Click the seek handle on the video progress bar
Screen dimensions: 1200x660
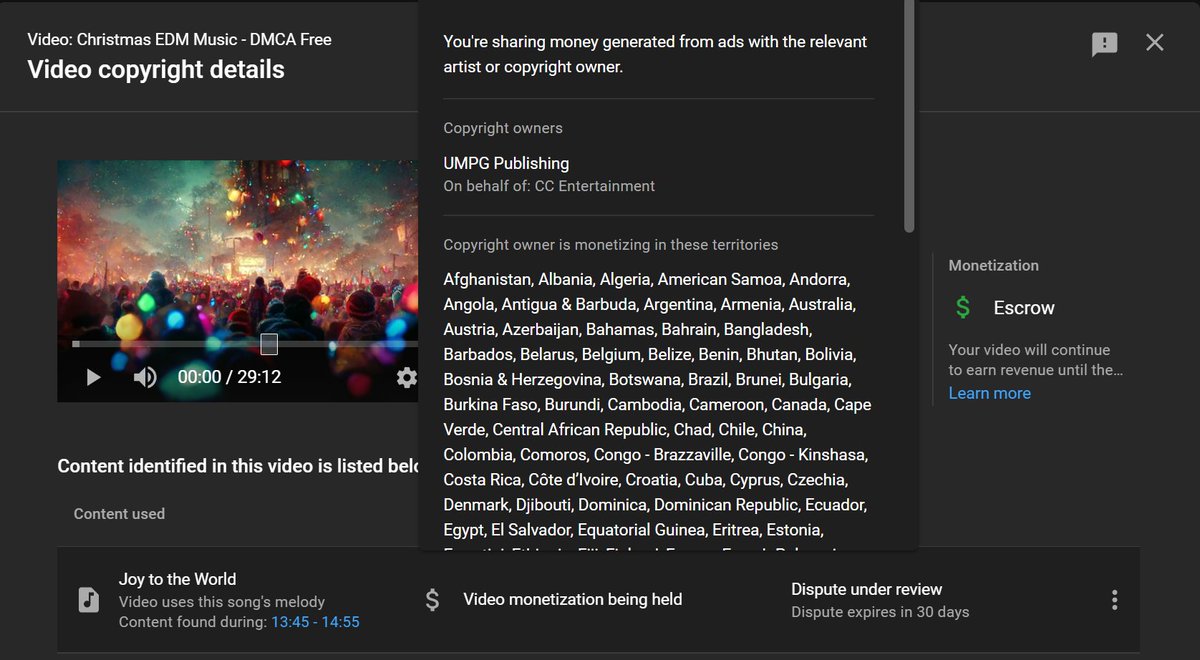pyautogui.click(x=269, y=343)
